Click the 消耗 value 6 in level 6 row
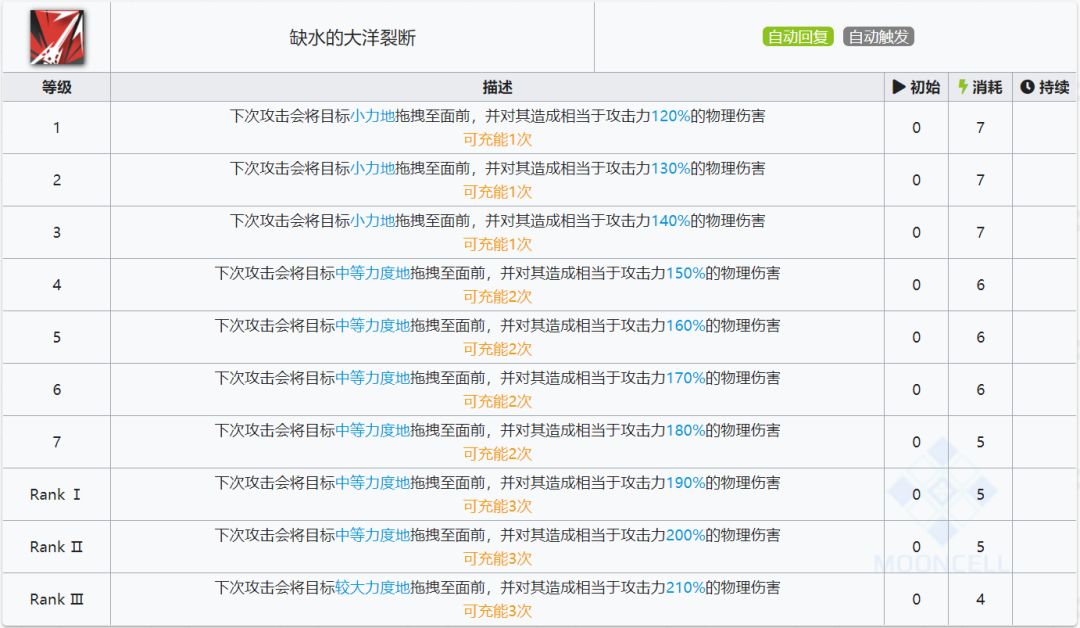Screen dimensions: 1080x628 click(980, 389)
